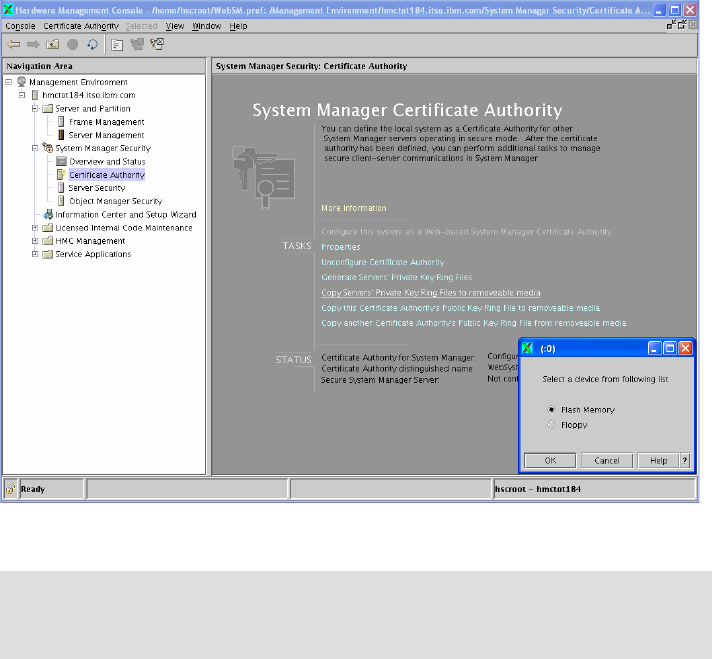Viewport: 712px width, 659px height.
Task: Select the Flash Memory radio button
Action: (x=551, y=410)
